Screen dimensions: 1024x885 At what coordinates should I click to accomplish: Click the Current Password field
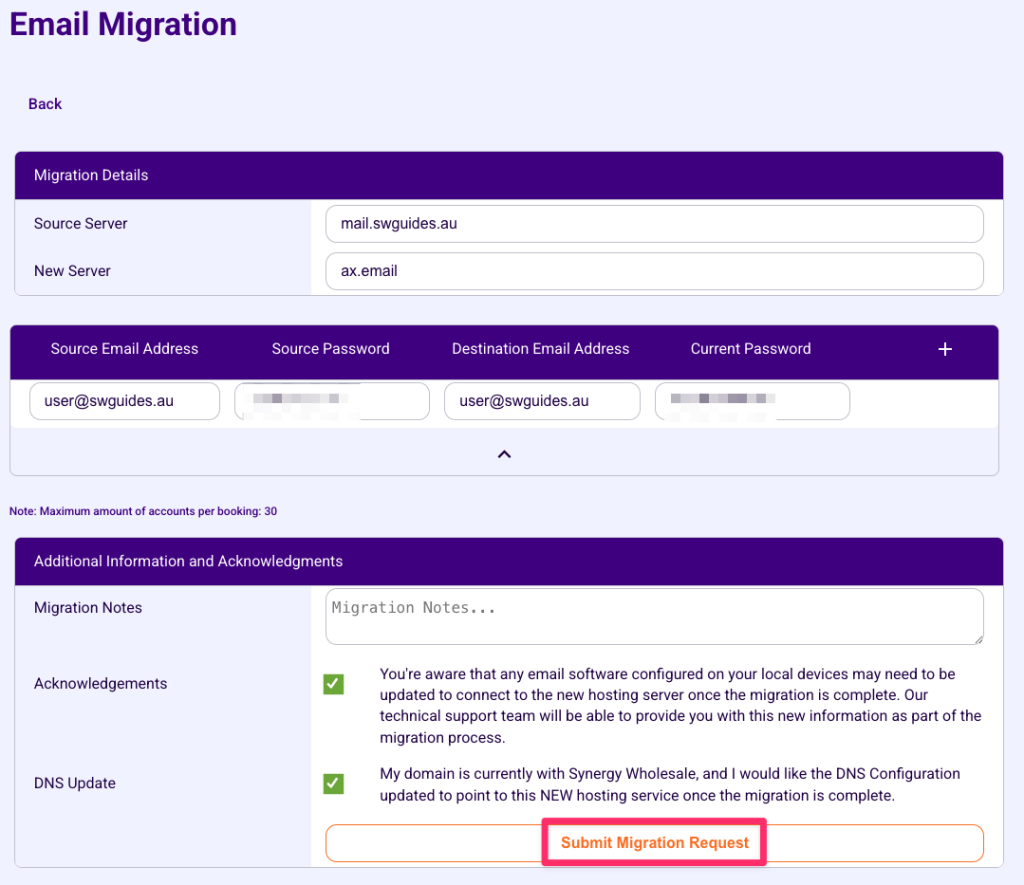coord(752,400)
